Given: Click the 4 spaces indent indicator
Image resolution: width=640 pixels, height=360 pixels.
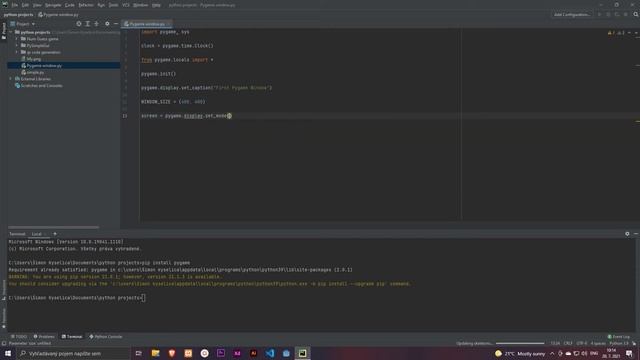Looking at the screenshot, I should (598, 343).
